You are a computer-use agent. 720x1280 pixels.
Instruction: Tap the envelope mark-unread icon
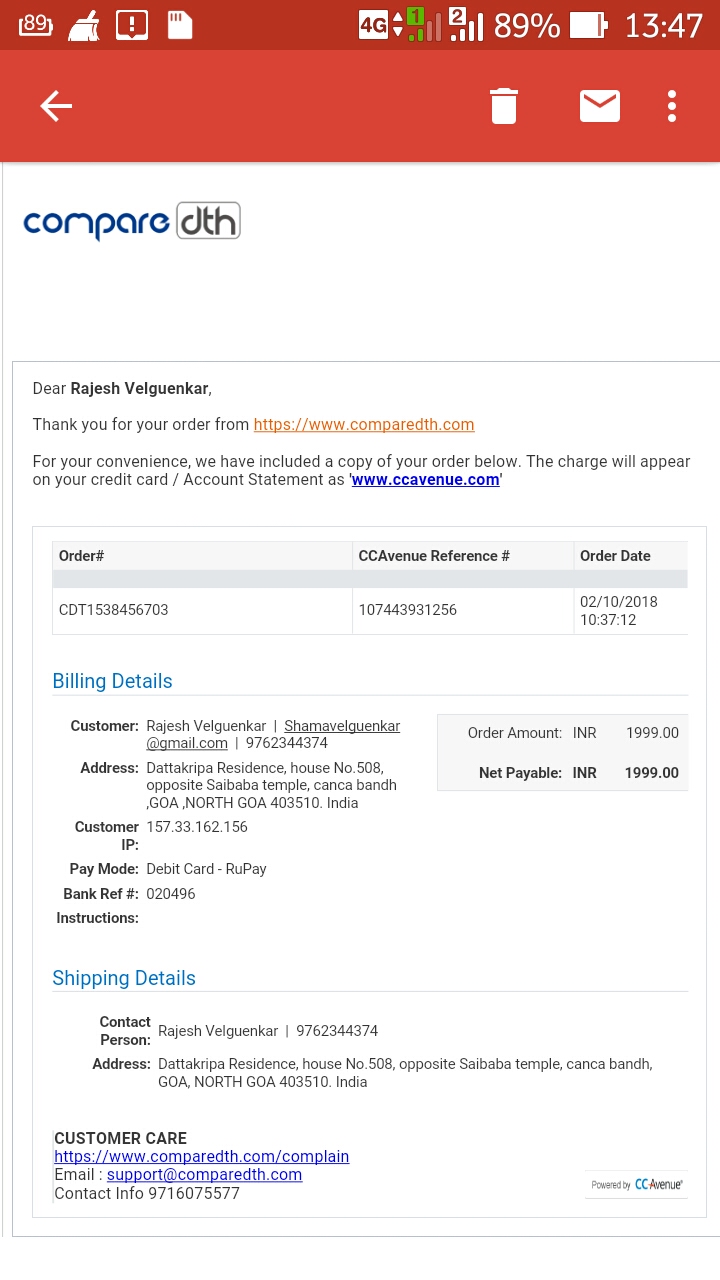click(600, 106)
